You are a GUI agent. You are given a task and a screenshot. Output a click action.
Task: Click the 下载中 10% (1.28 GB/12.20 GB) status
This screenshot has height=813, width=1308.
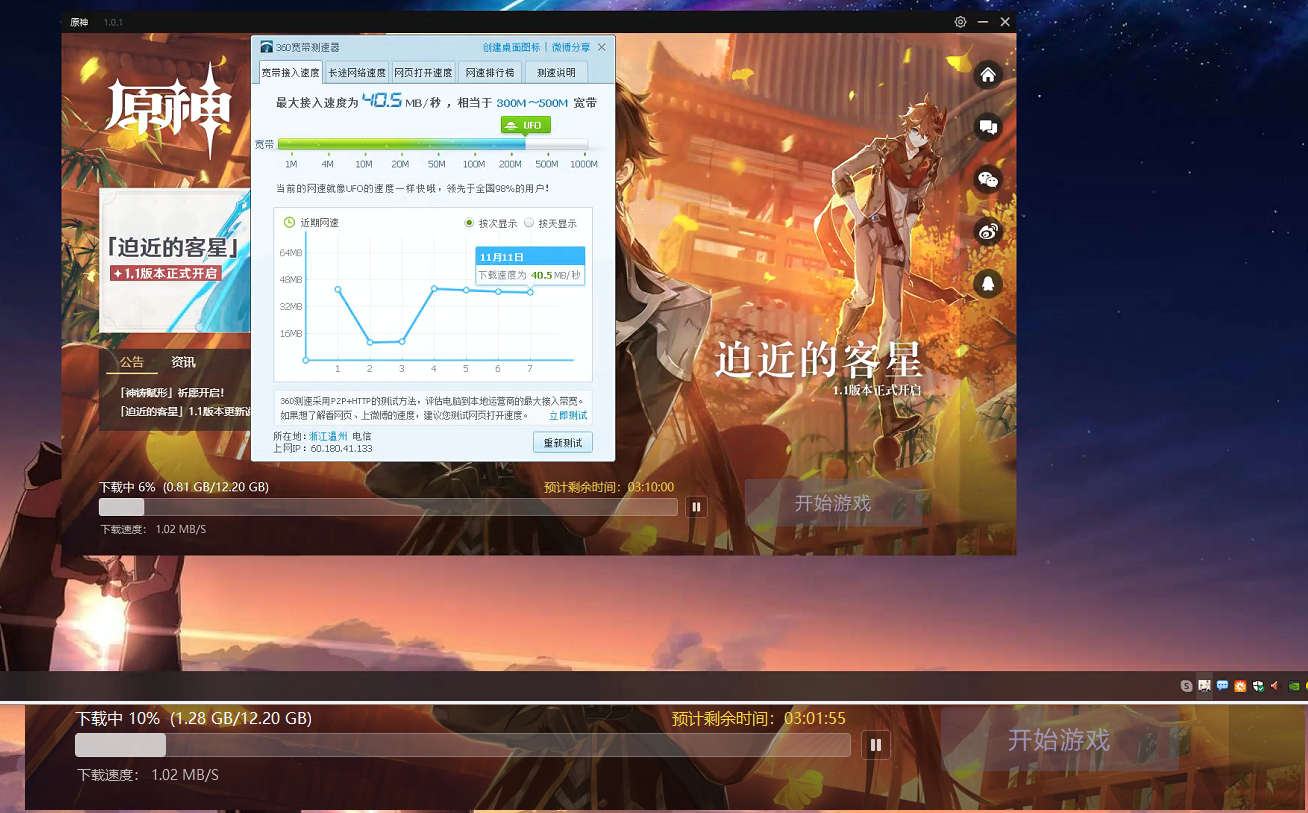(x=194, y=718)
